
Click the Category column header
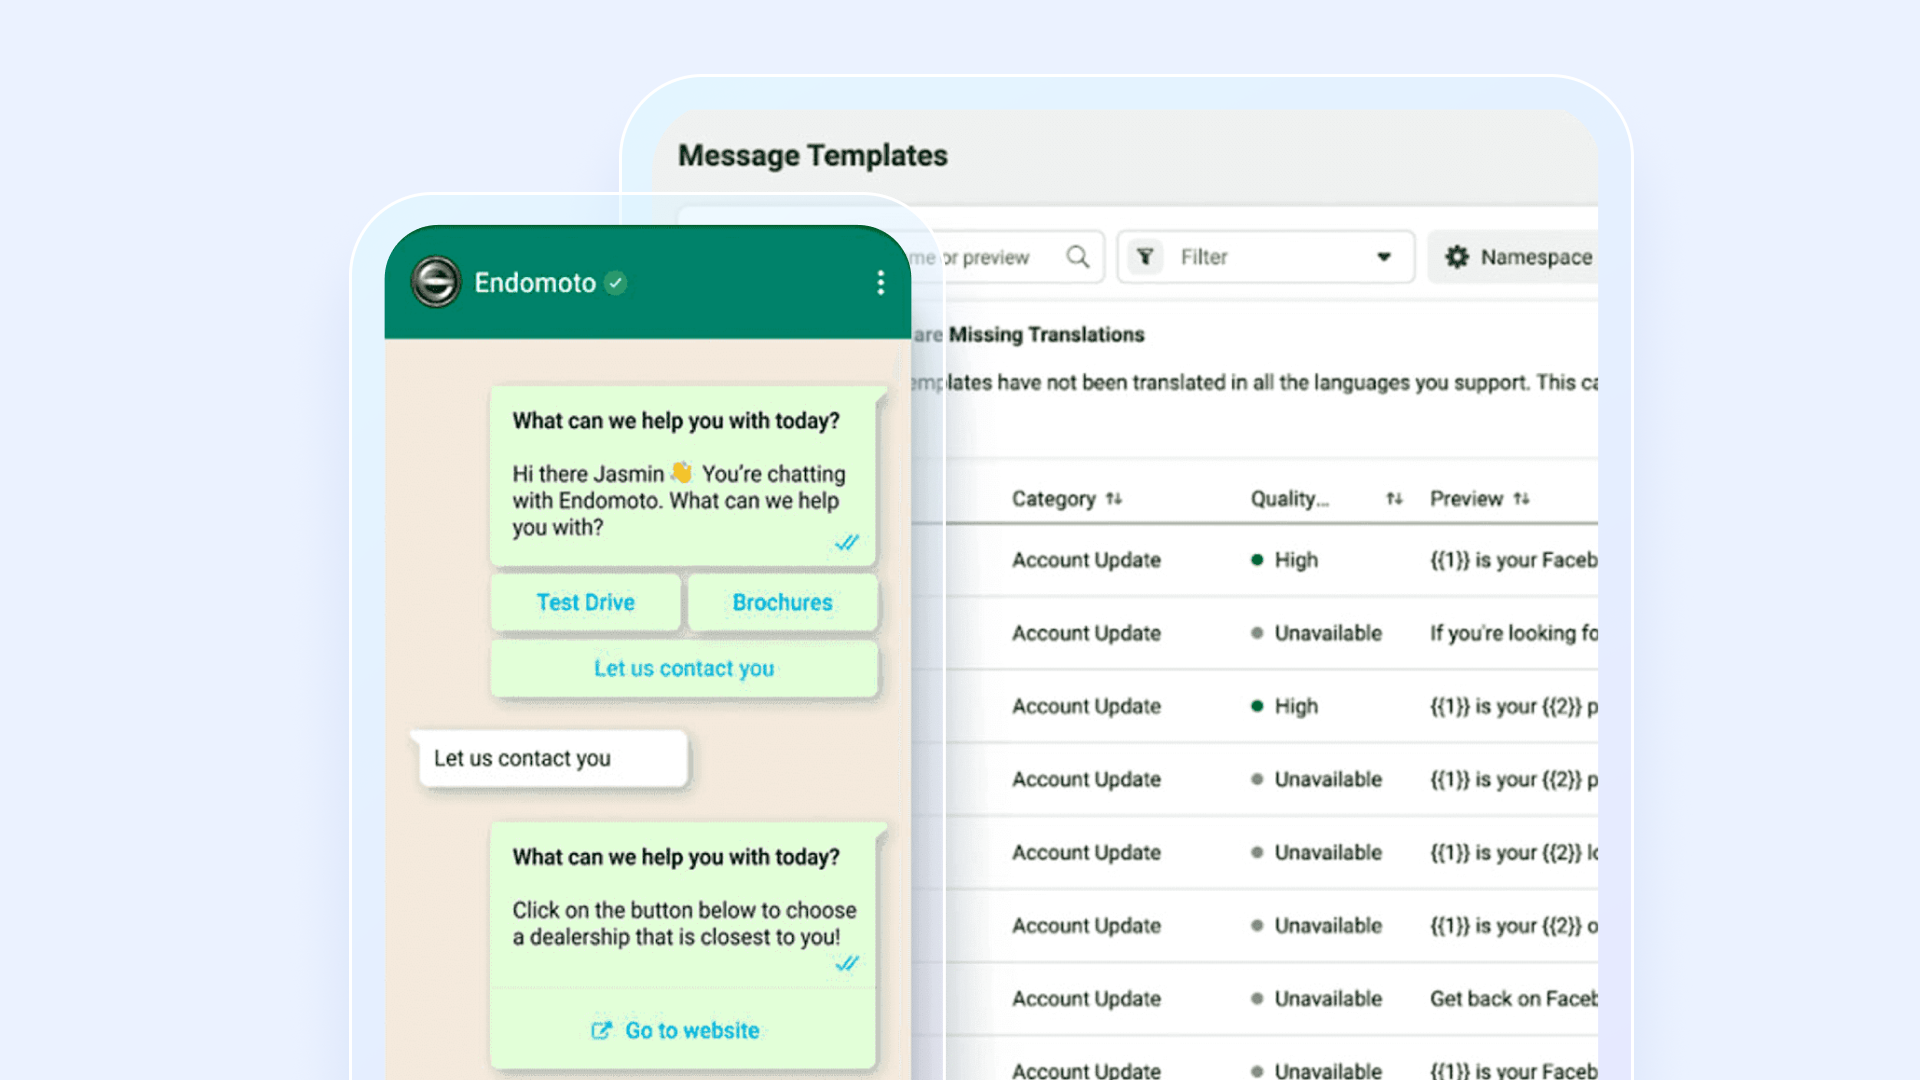click(1066, 498)
